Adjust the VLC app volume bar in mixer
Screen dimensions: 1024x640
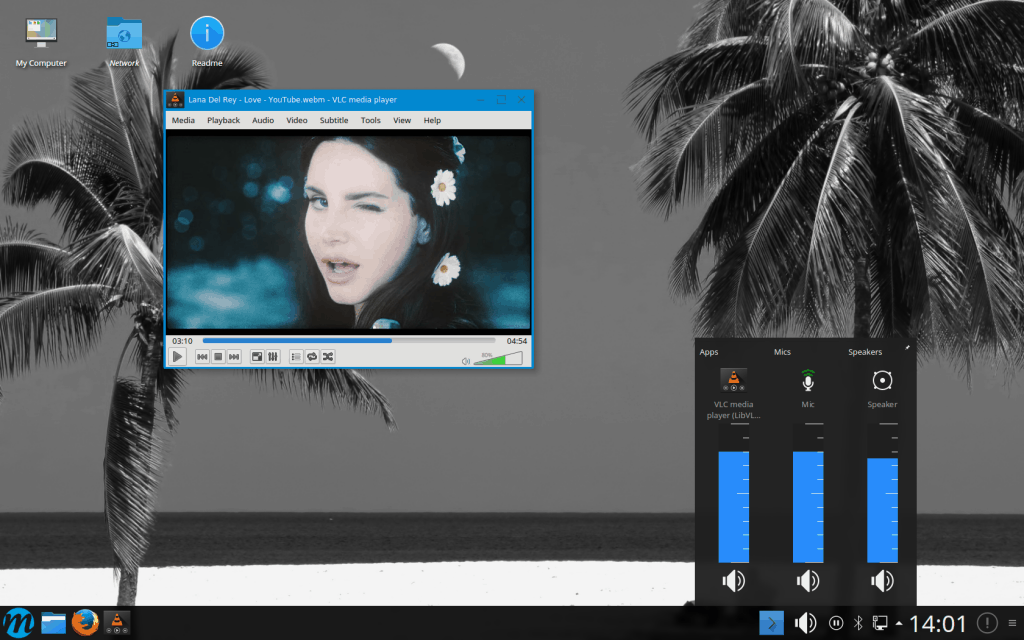(733, 493)
